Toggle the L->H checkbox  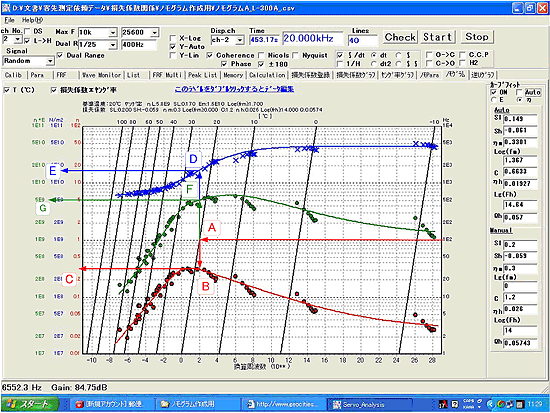[x=27, y=41]
